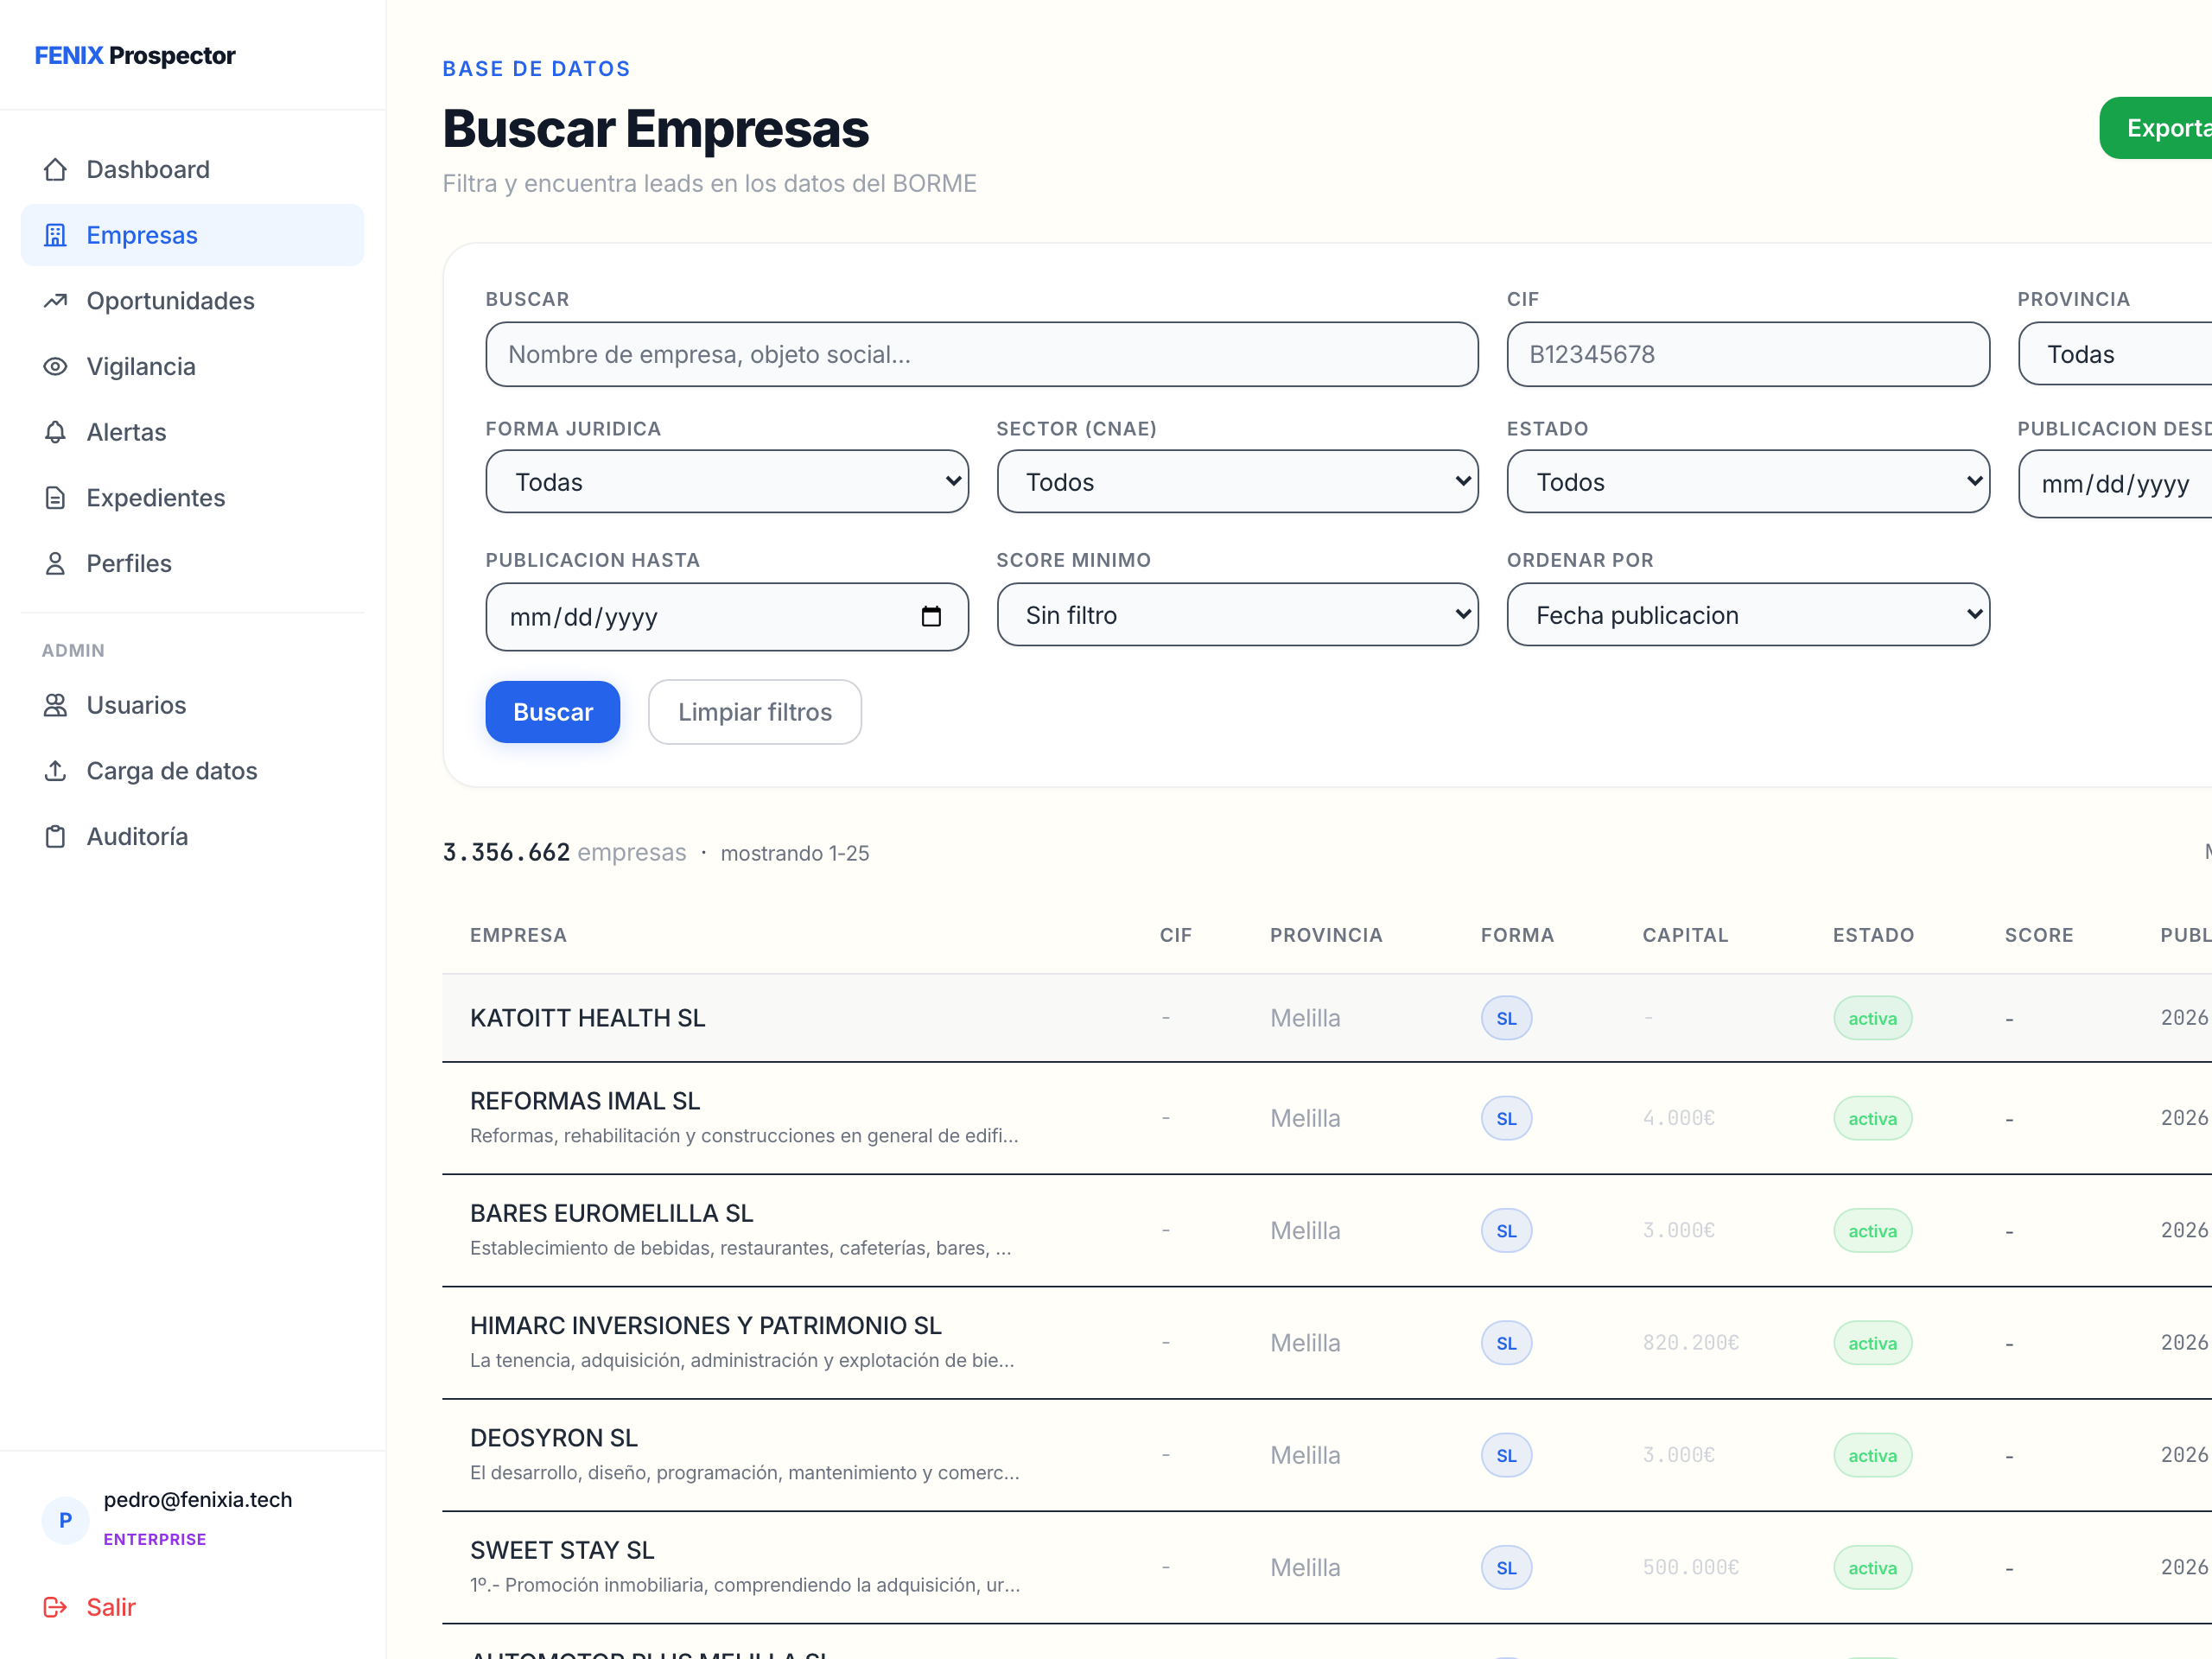The width and height of the screenshot is (2212, 1659).
Task: Click the Dashboard home icon
Action: [x=55, y=170]
